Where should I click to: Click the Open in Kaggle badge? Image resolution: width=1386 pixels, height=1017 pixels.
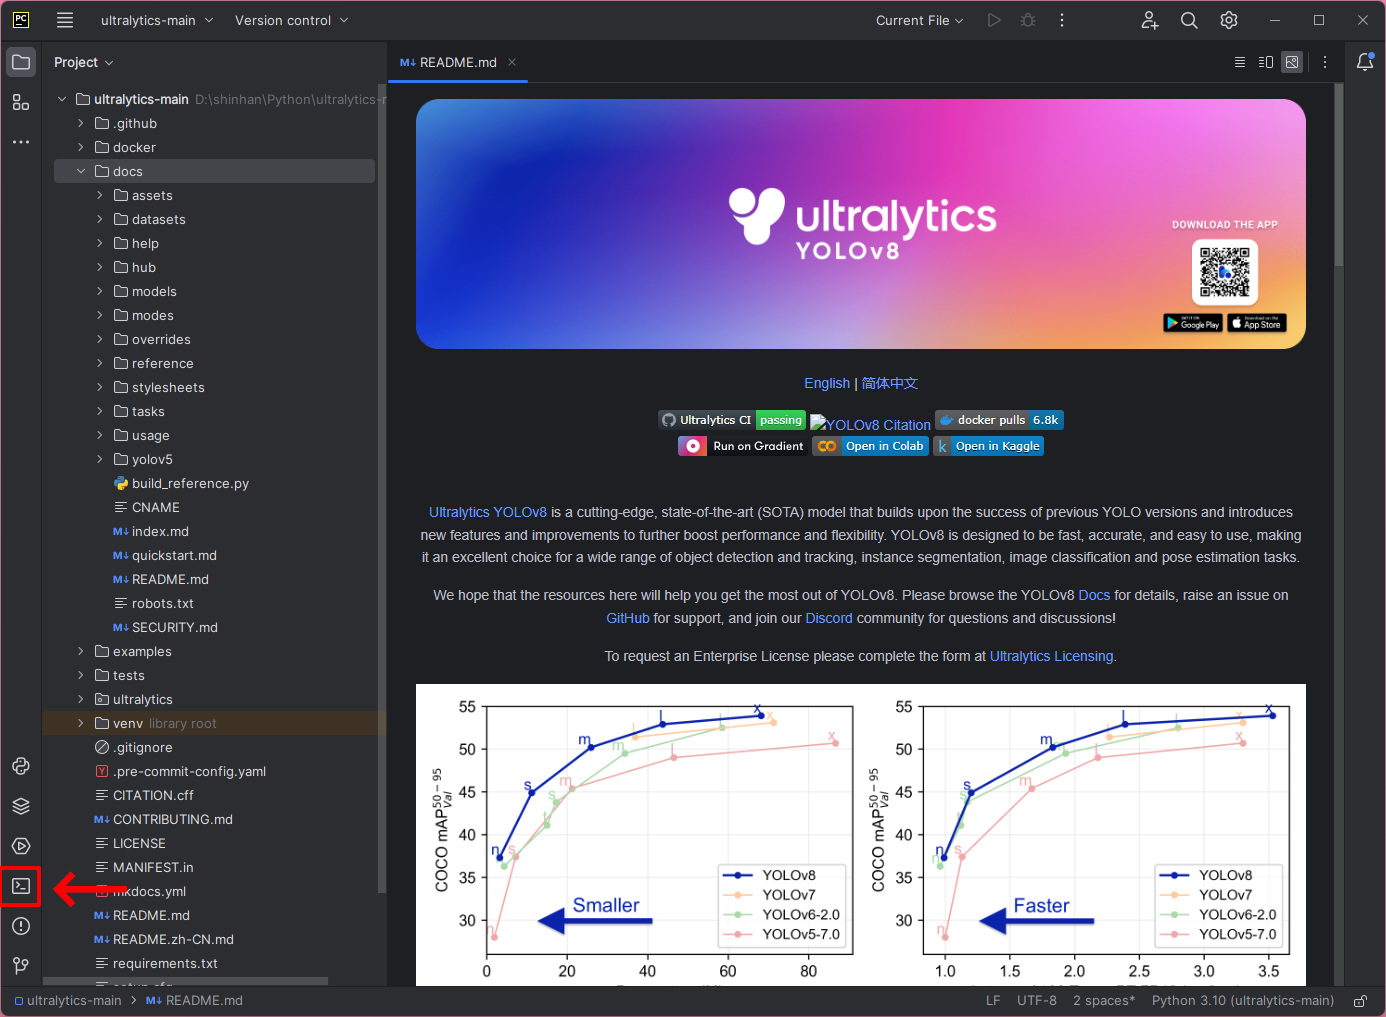point(988,446)
